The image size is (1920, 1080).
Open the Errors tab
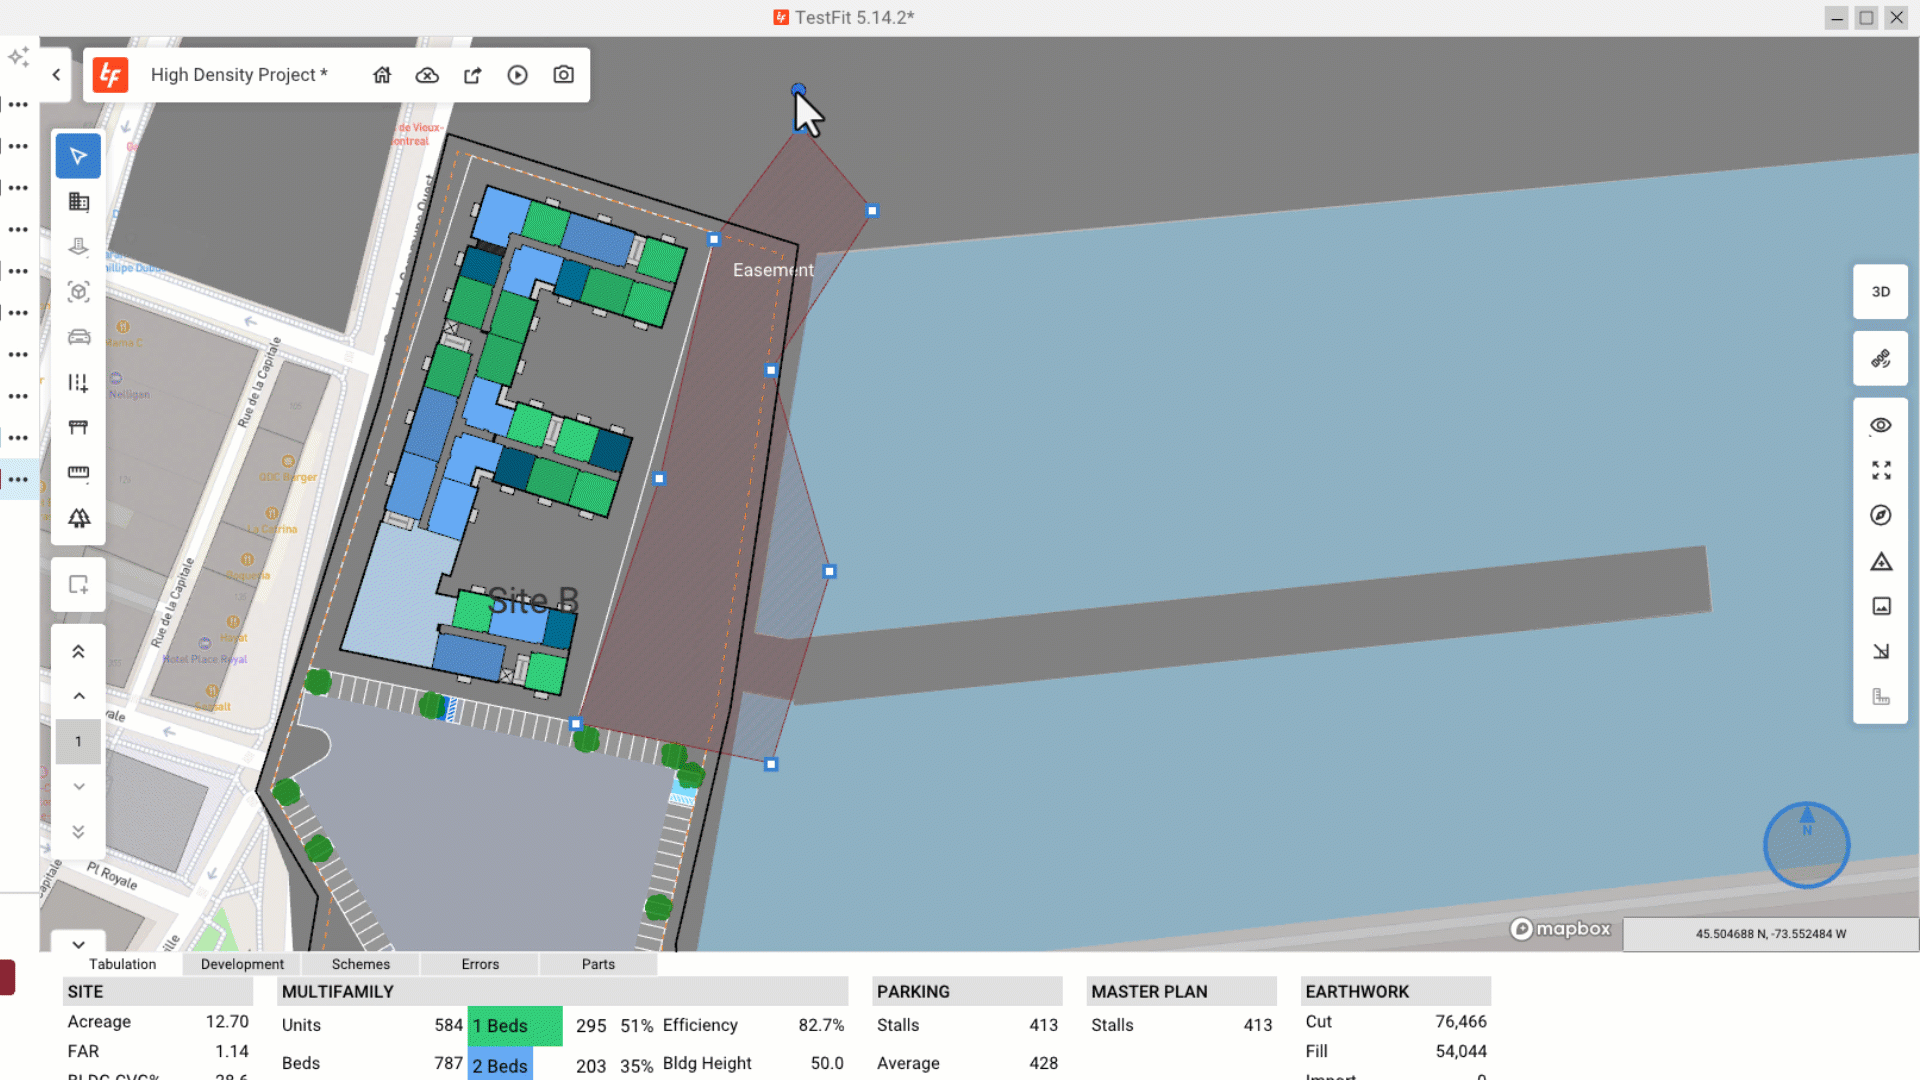pos(480,964)
